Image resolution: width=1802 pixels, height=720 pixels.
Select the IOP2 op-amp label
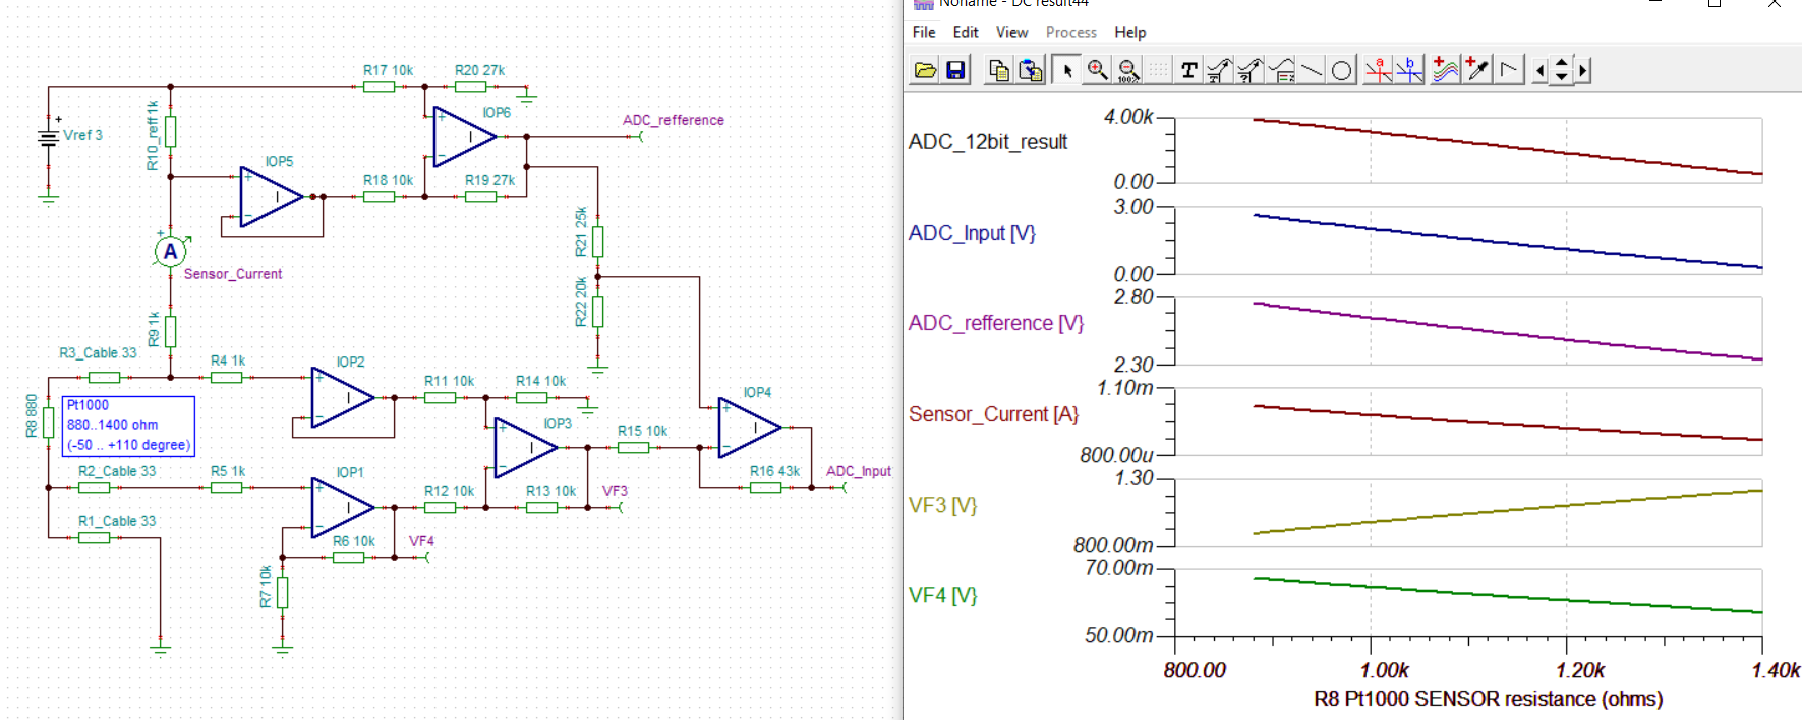pyautogui.click(x=350, y=362)
